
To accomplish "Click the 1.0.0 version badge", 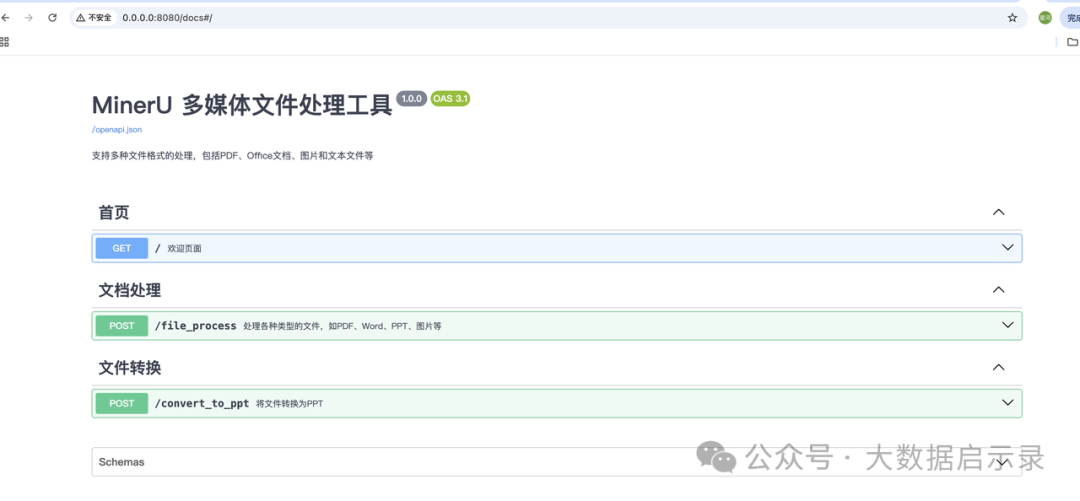I will [412, 99].
